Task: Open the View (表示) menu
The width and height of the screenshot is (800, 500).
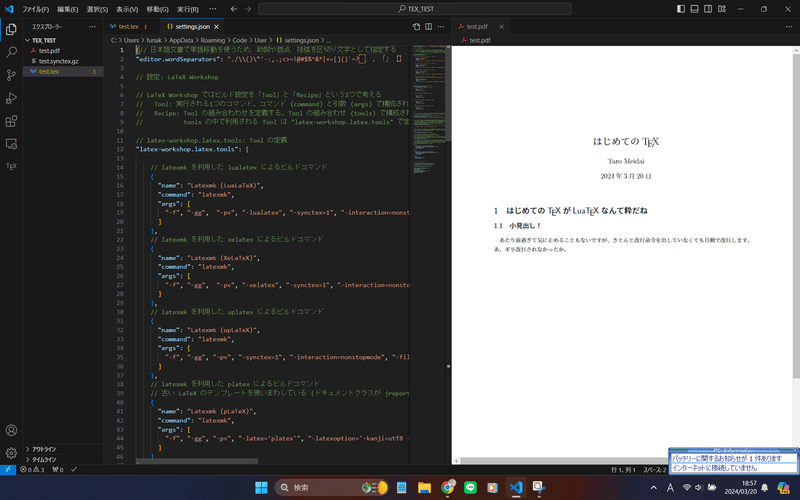Action: click(127, 9)
